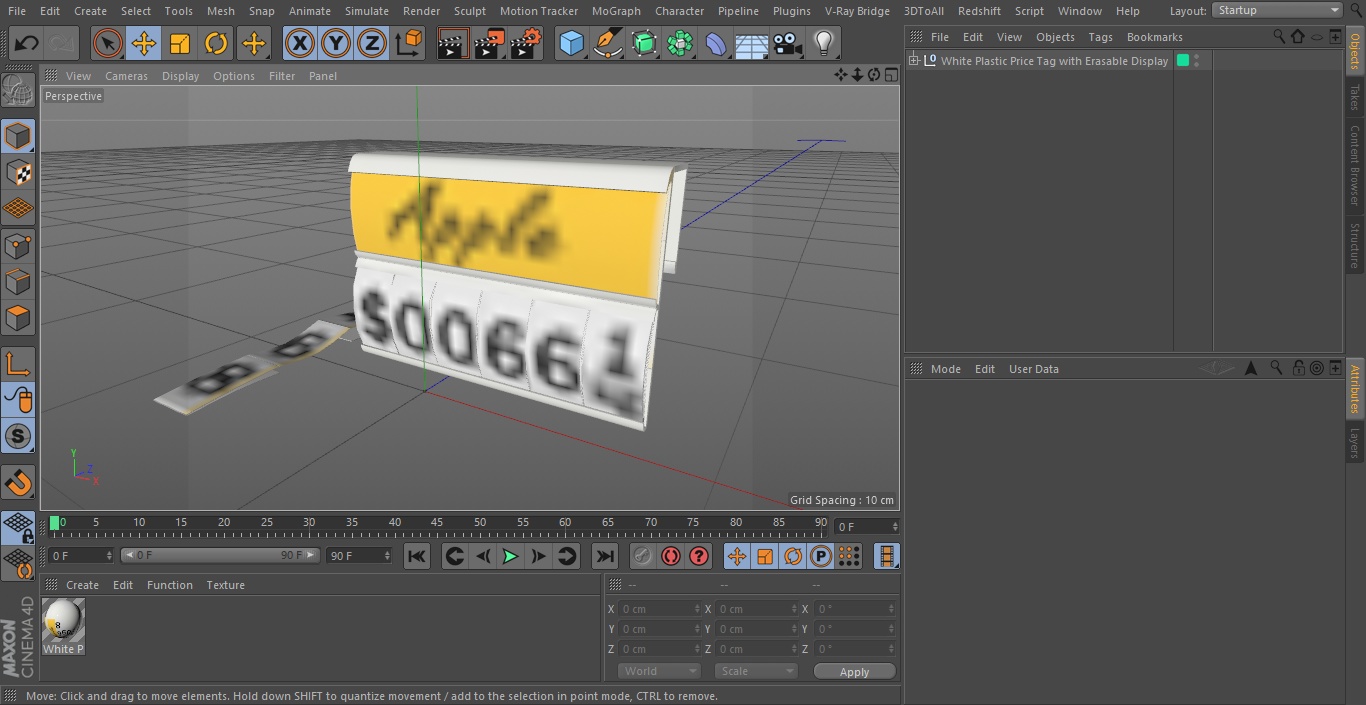1366x705 pixels.
Task: Click the viewport maximize toggle icon
Action: (x=890, y=75)
